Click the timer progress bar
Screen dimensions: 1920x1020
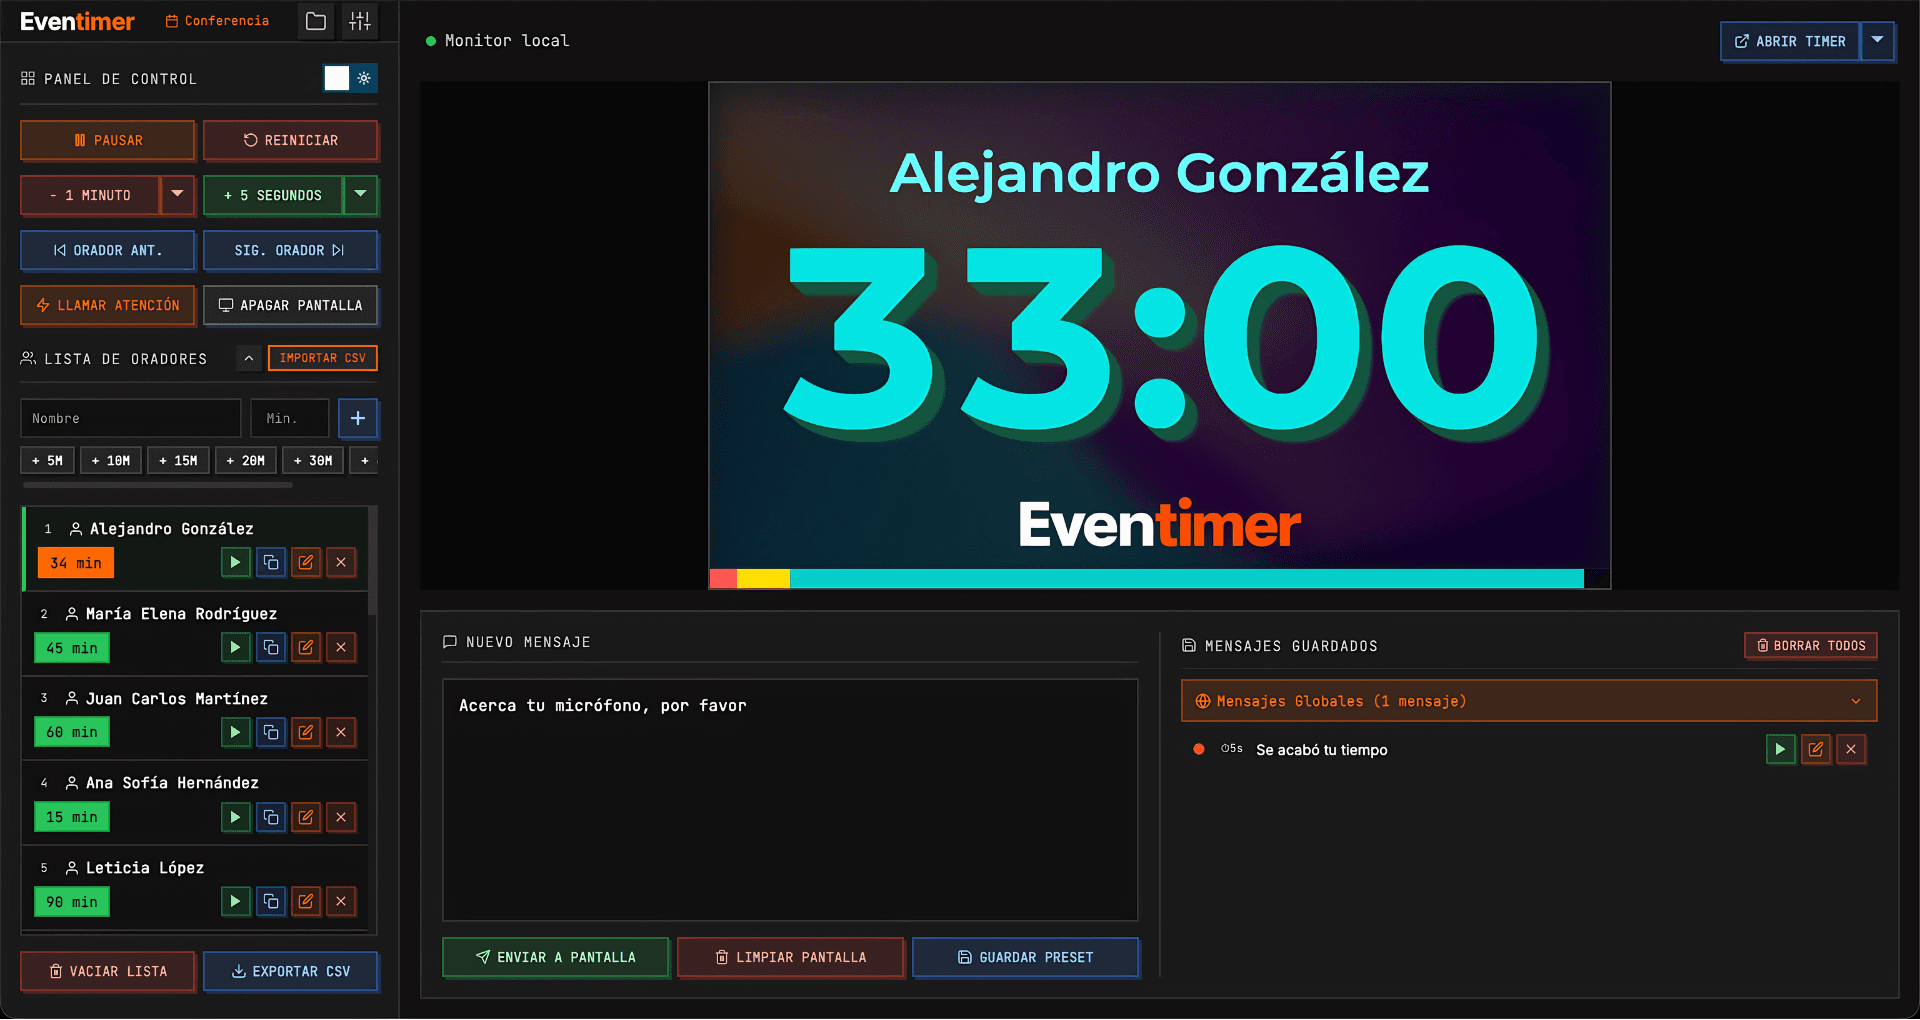pyautogui.click(x=1160, y=579)
